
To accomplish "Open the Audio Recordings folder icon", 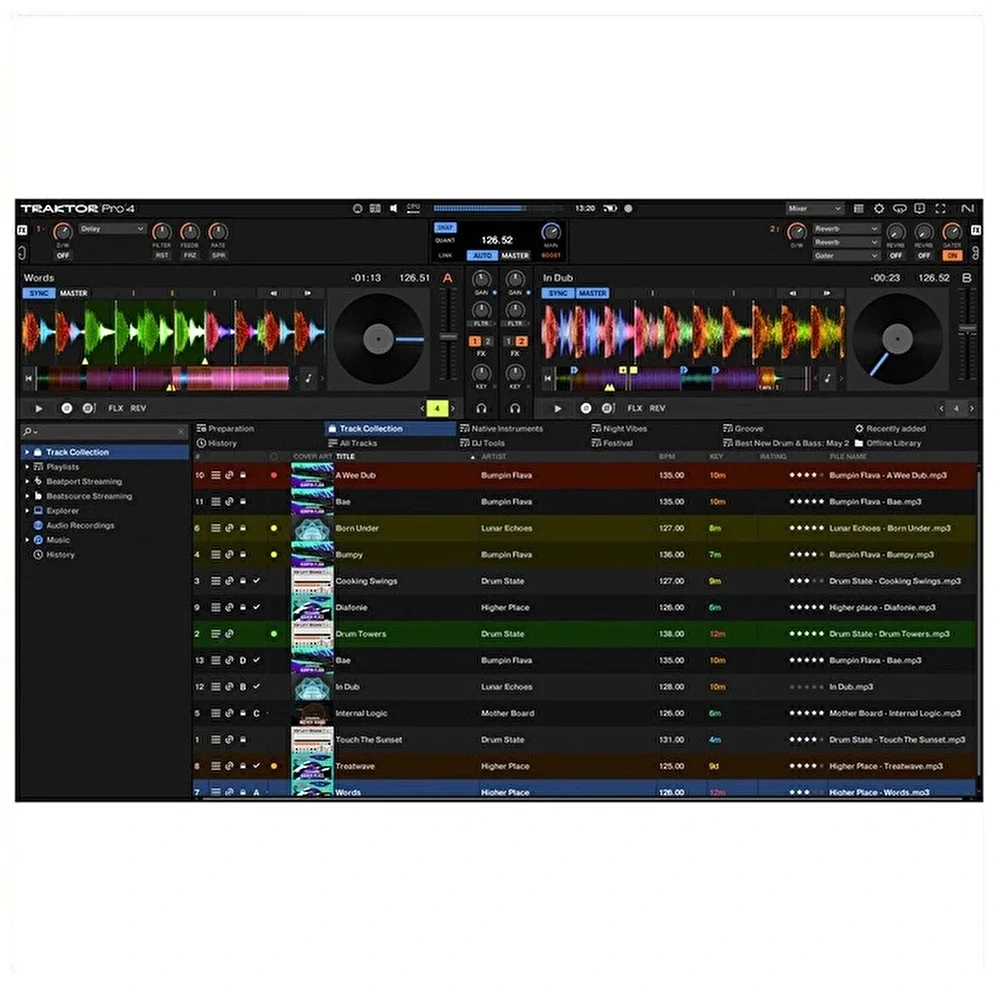I will pyautogui.click(x=38, y=525).
